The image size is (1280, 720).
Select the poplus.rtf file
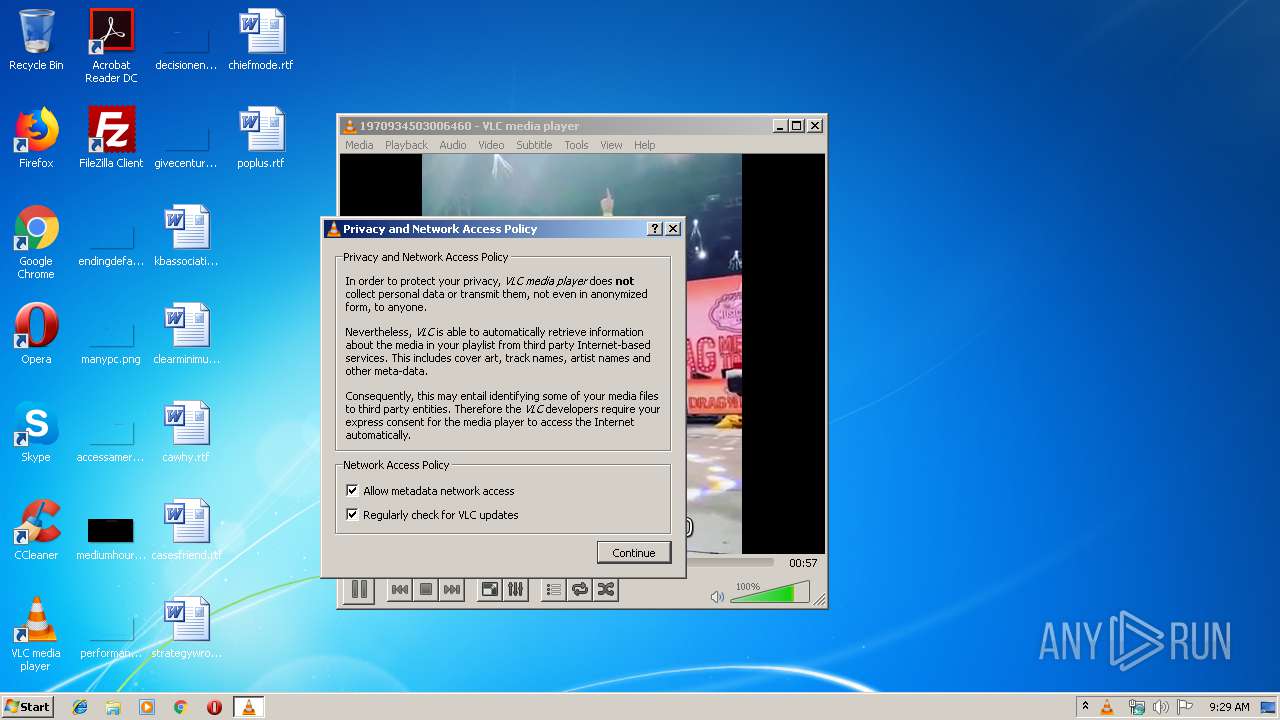click(x=261, y=138)
